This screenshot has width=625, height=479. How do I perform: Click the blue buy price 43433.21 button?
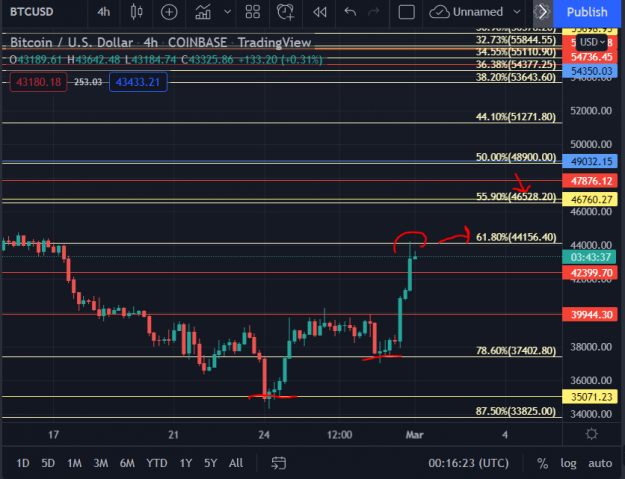coord(138,82)
